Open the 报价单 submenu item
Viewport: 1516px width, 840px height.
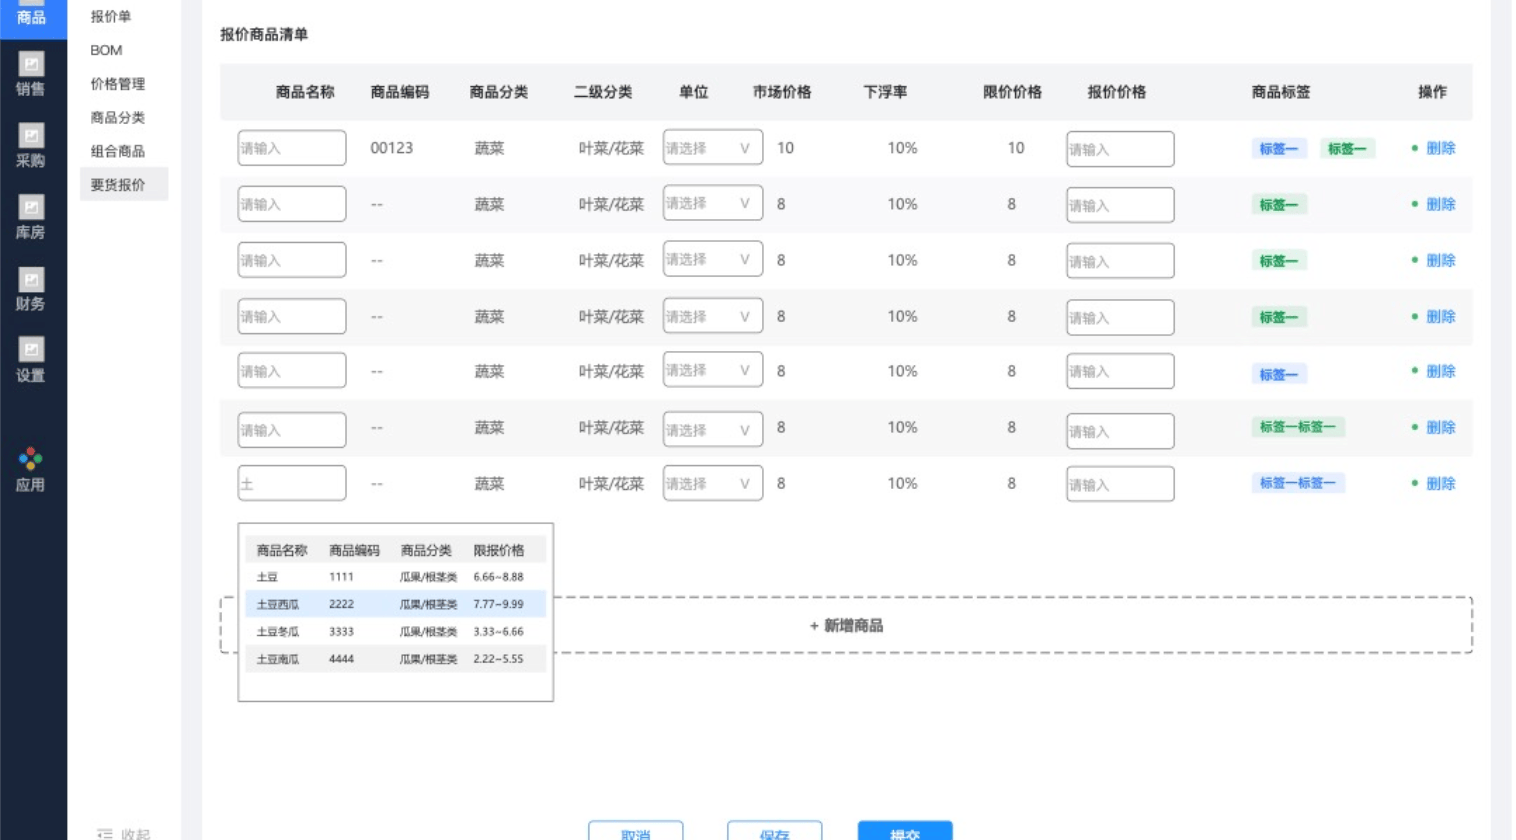[x=111, y=16]
